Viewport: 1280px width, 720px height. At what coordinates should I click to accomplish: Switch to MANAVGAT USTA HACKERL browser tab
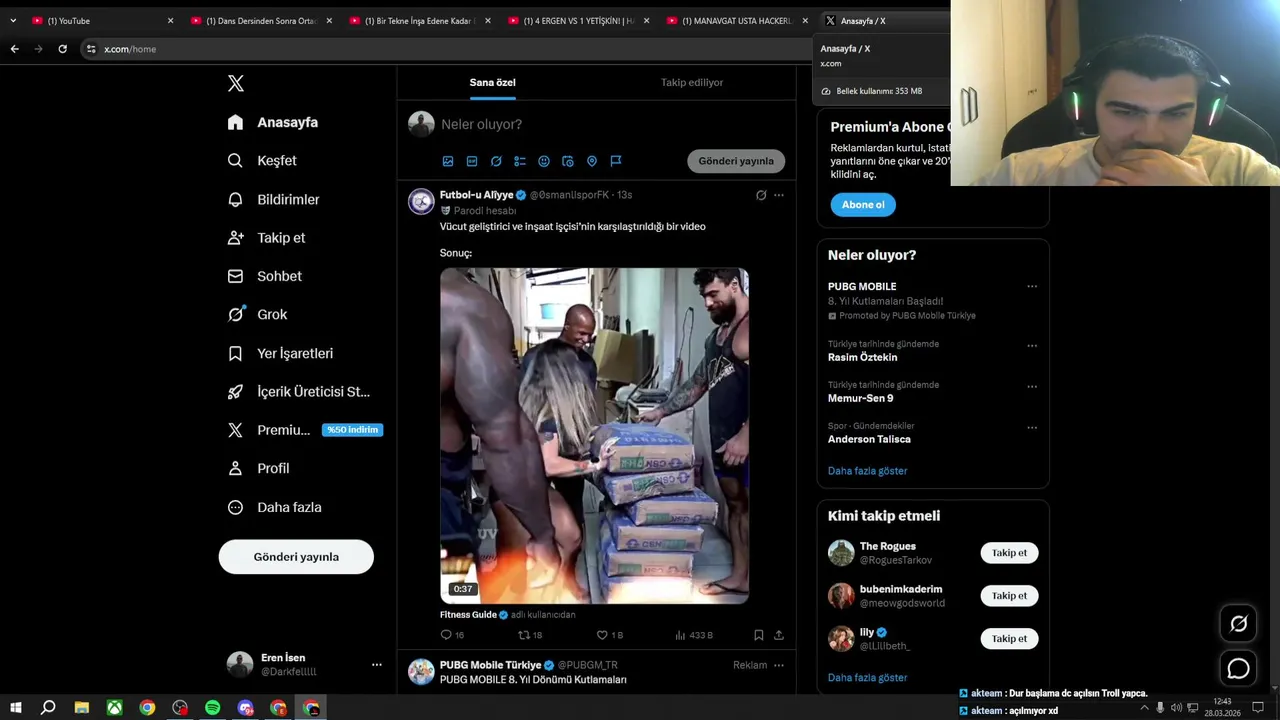pos(736,21)
